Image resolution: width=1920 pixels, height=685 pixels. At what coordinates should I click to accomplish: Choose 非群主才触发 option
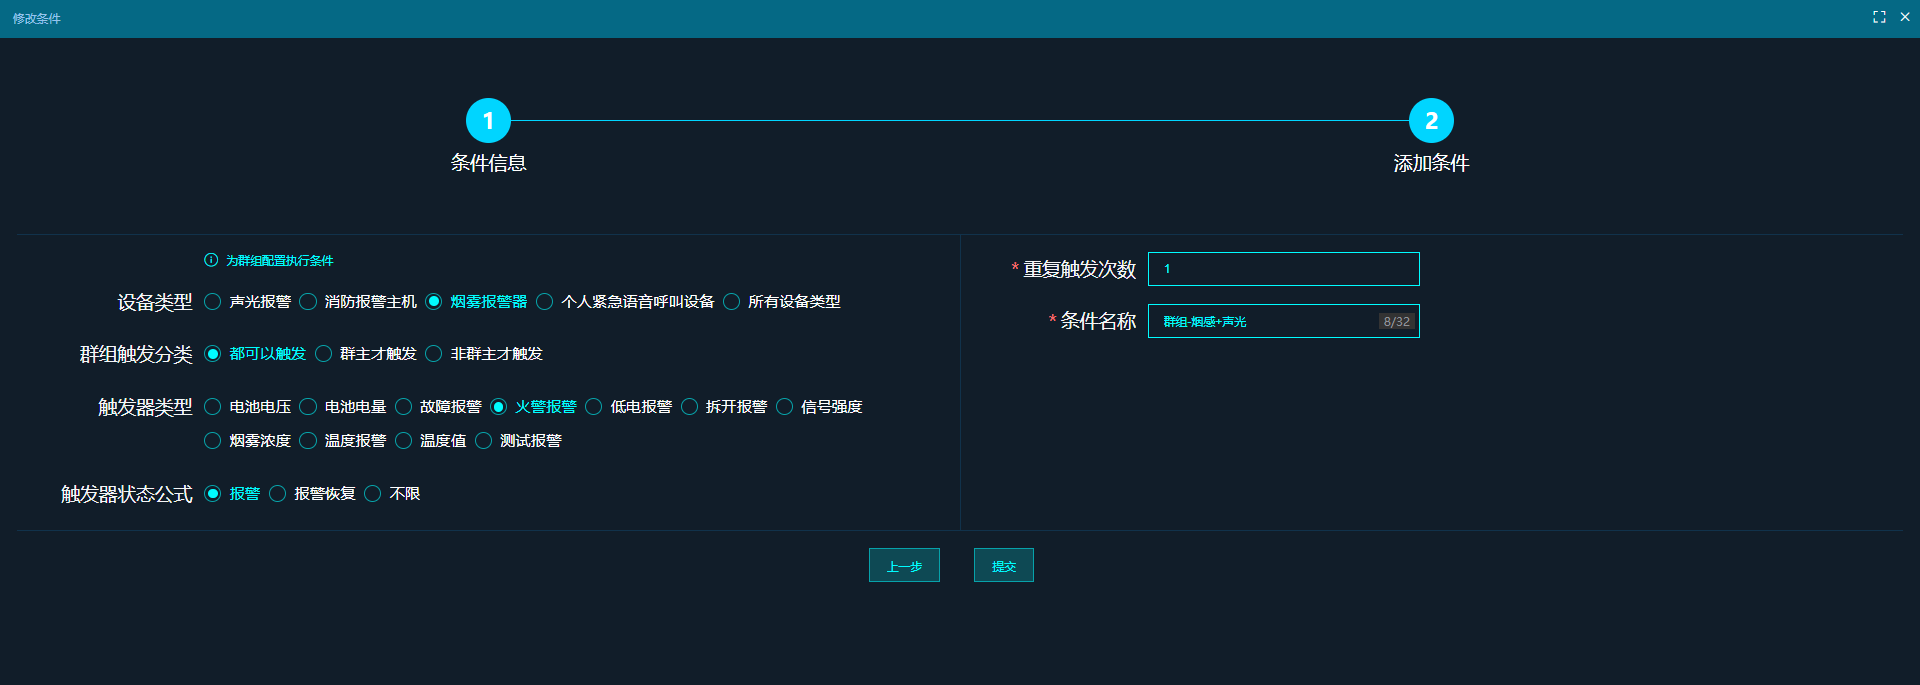pos(434,354)
